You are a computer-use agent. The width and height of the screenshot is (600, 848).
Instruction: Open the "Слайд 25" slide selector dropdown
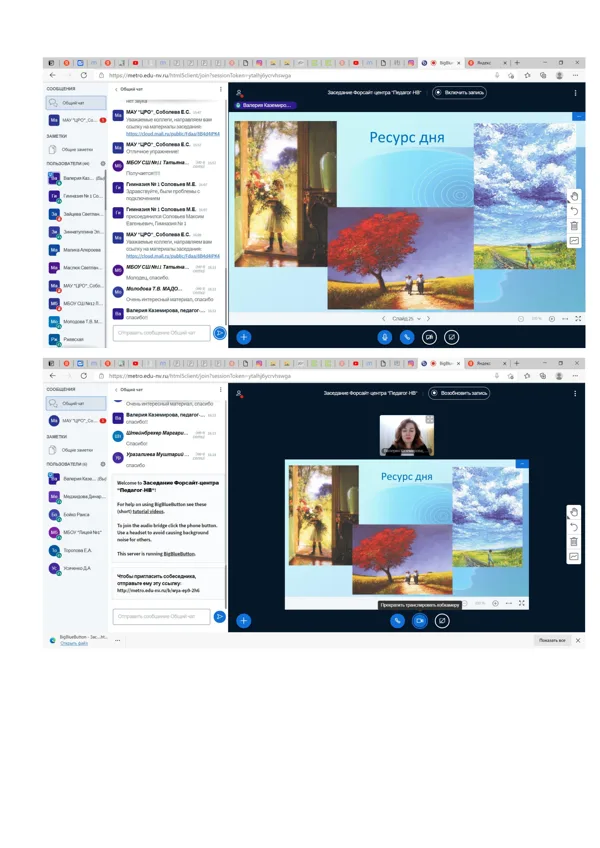(x=406, y=319)
